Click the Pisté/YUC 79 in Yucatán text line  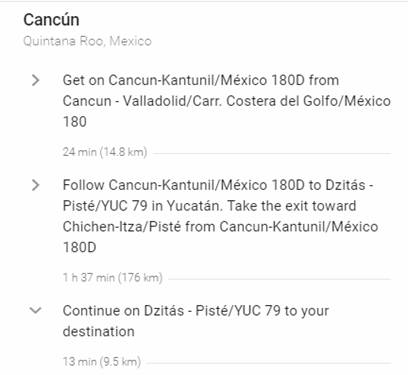[x=209, y=206]
